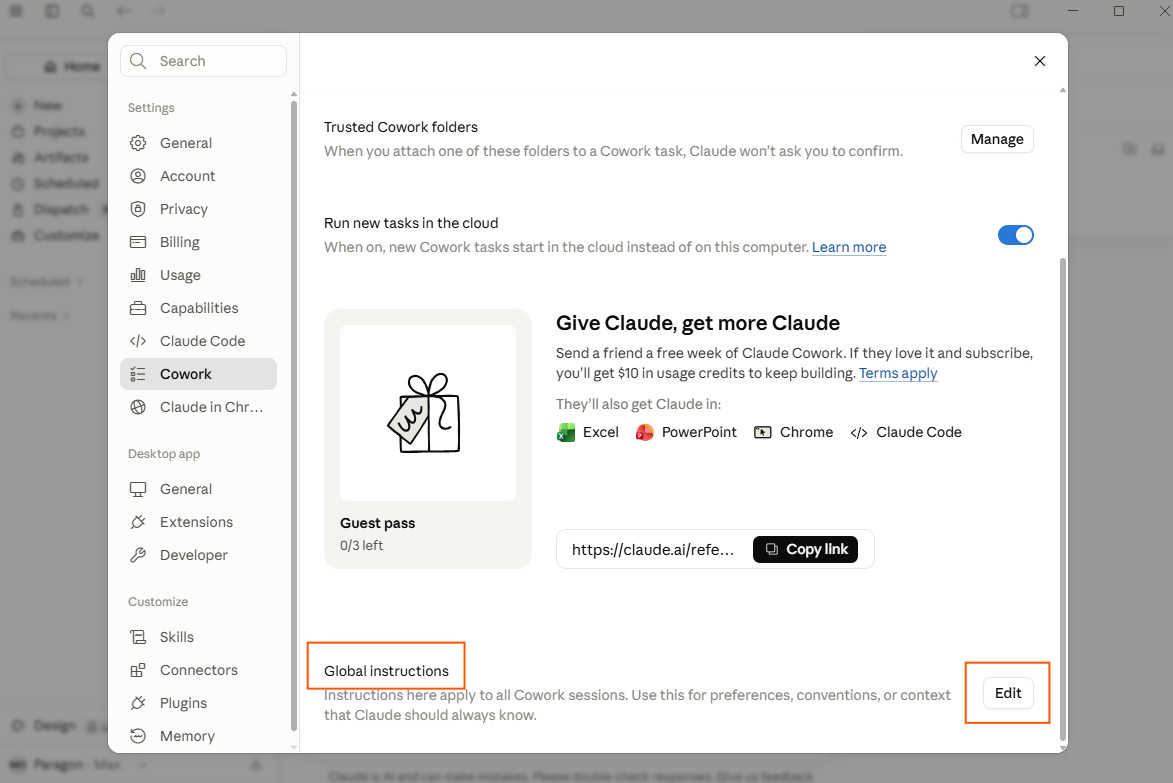Click the Account person icon
Screen dimensions: 1173x783
click(138, 176)
